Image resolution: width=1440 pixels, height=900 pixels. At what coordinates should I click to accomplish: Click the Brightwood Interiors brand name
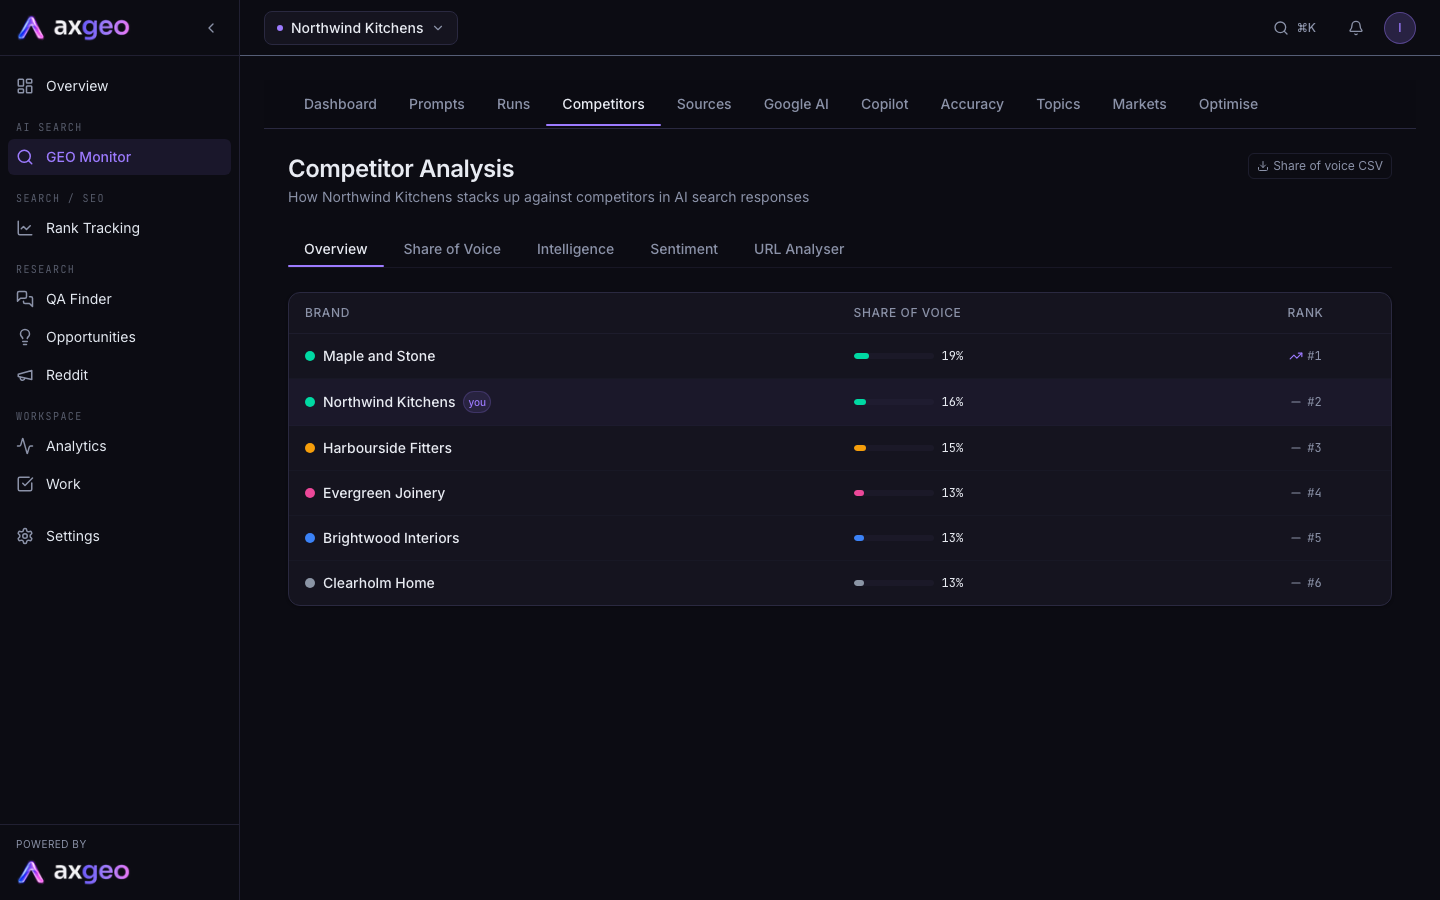click(x=391, y=538)
